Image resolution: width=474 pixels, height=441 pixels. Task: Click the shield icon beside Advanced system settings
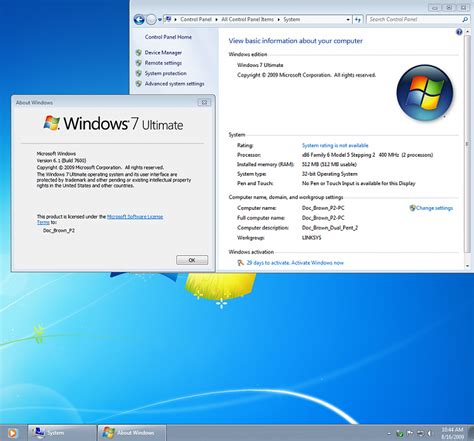(139, 84)
